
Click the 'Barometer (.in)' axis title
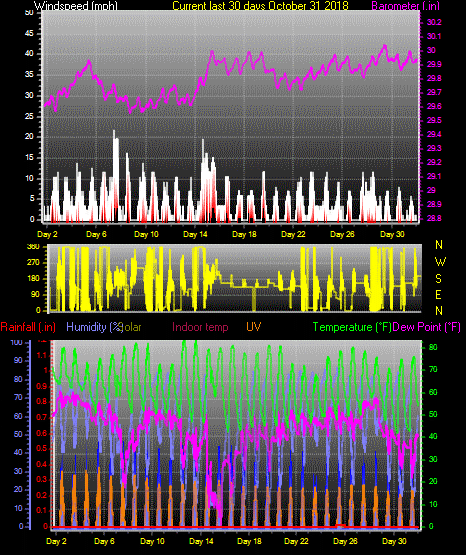406,6
